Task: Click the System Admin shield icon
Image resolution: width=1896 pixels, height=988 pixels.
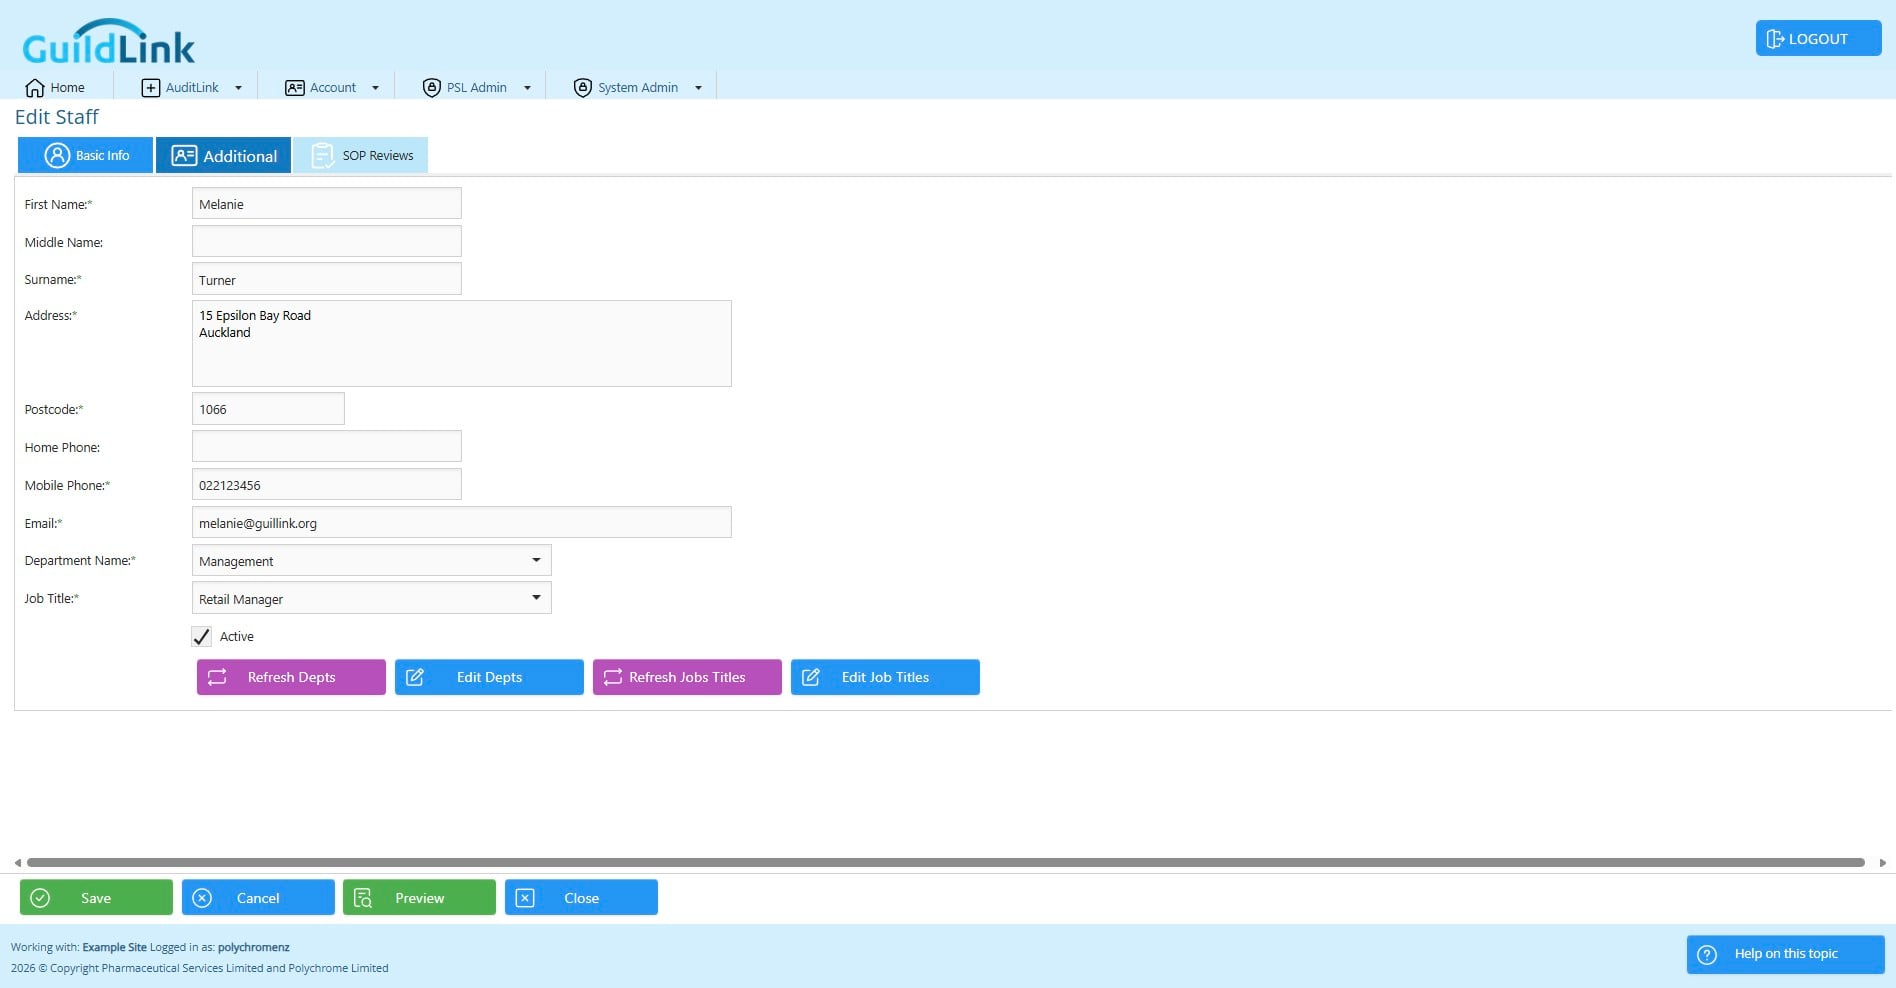Action: point(583,88)
